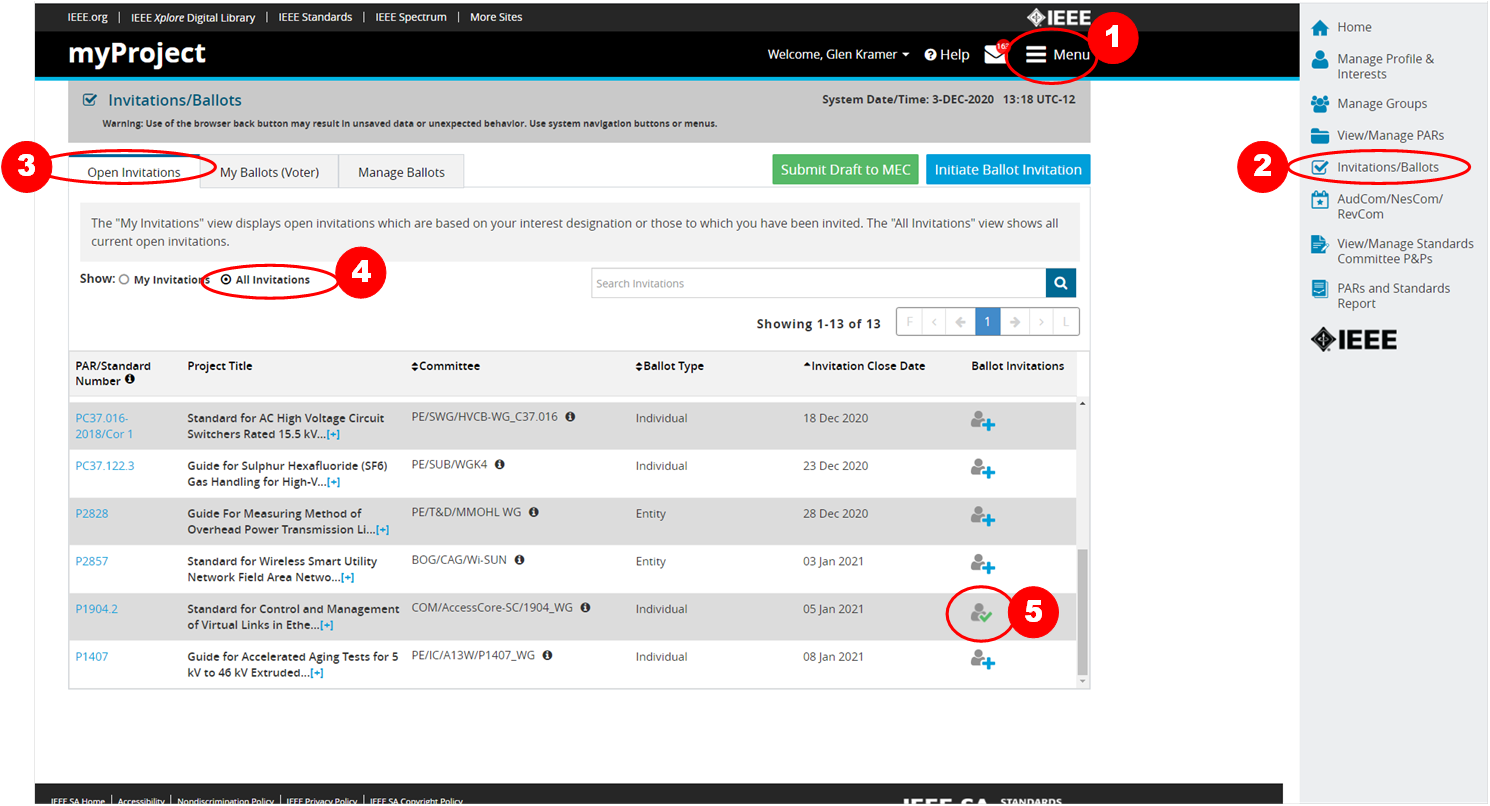Click PARs and Standards Report icon
The width and height of the screenshot is (1490, 806).
(x=1320, y=289)
